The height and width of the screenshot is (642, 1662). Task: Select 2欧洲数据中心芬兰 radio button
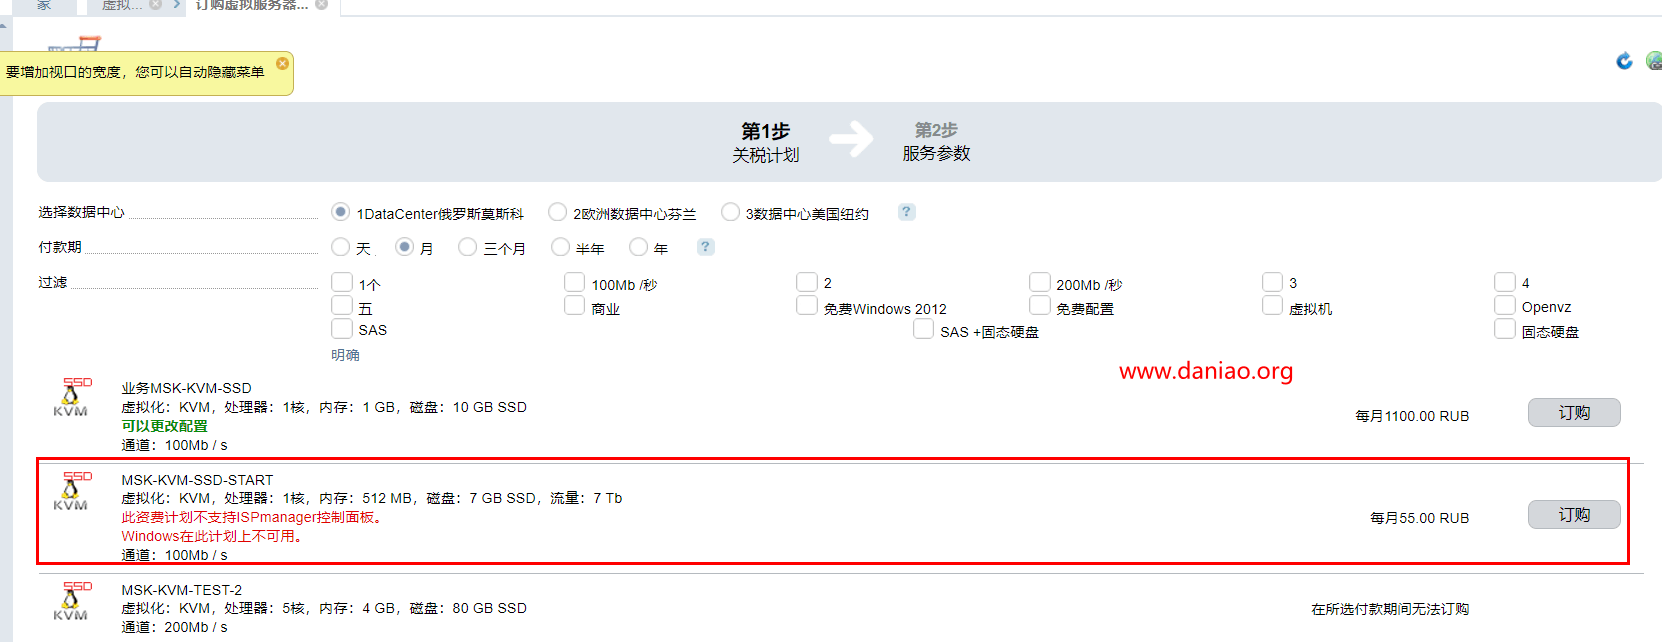(557, 212)
